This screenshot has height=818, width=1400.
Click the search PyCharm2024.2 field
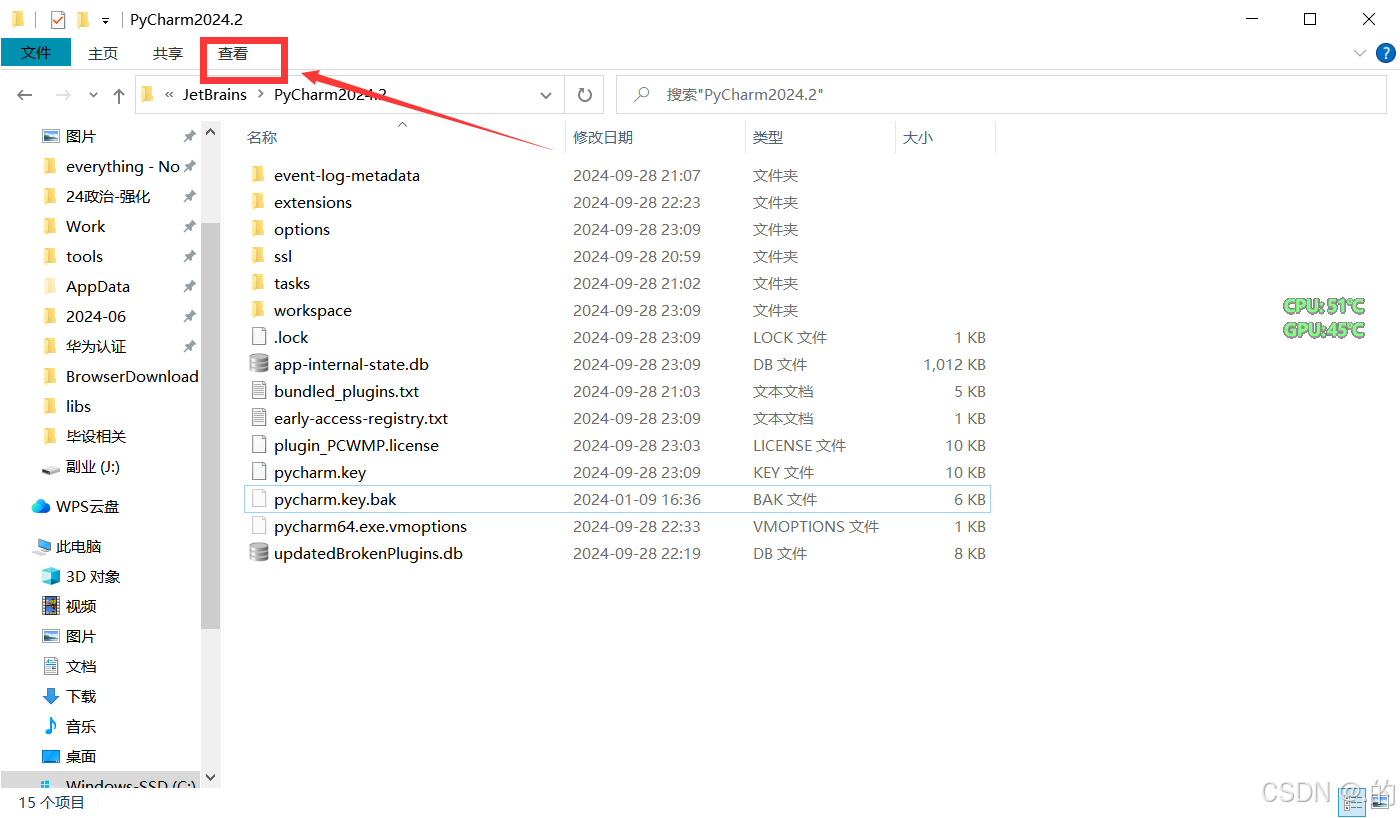click(x=1001, y=95)
